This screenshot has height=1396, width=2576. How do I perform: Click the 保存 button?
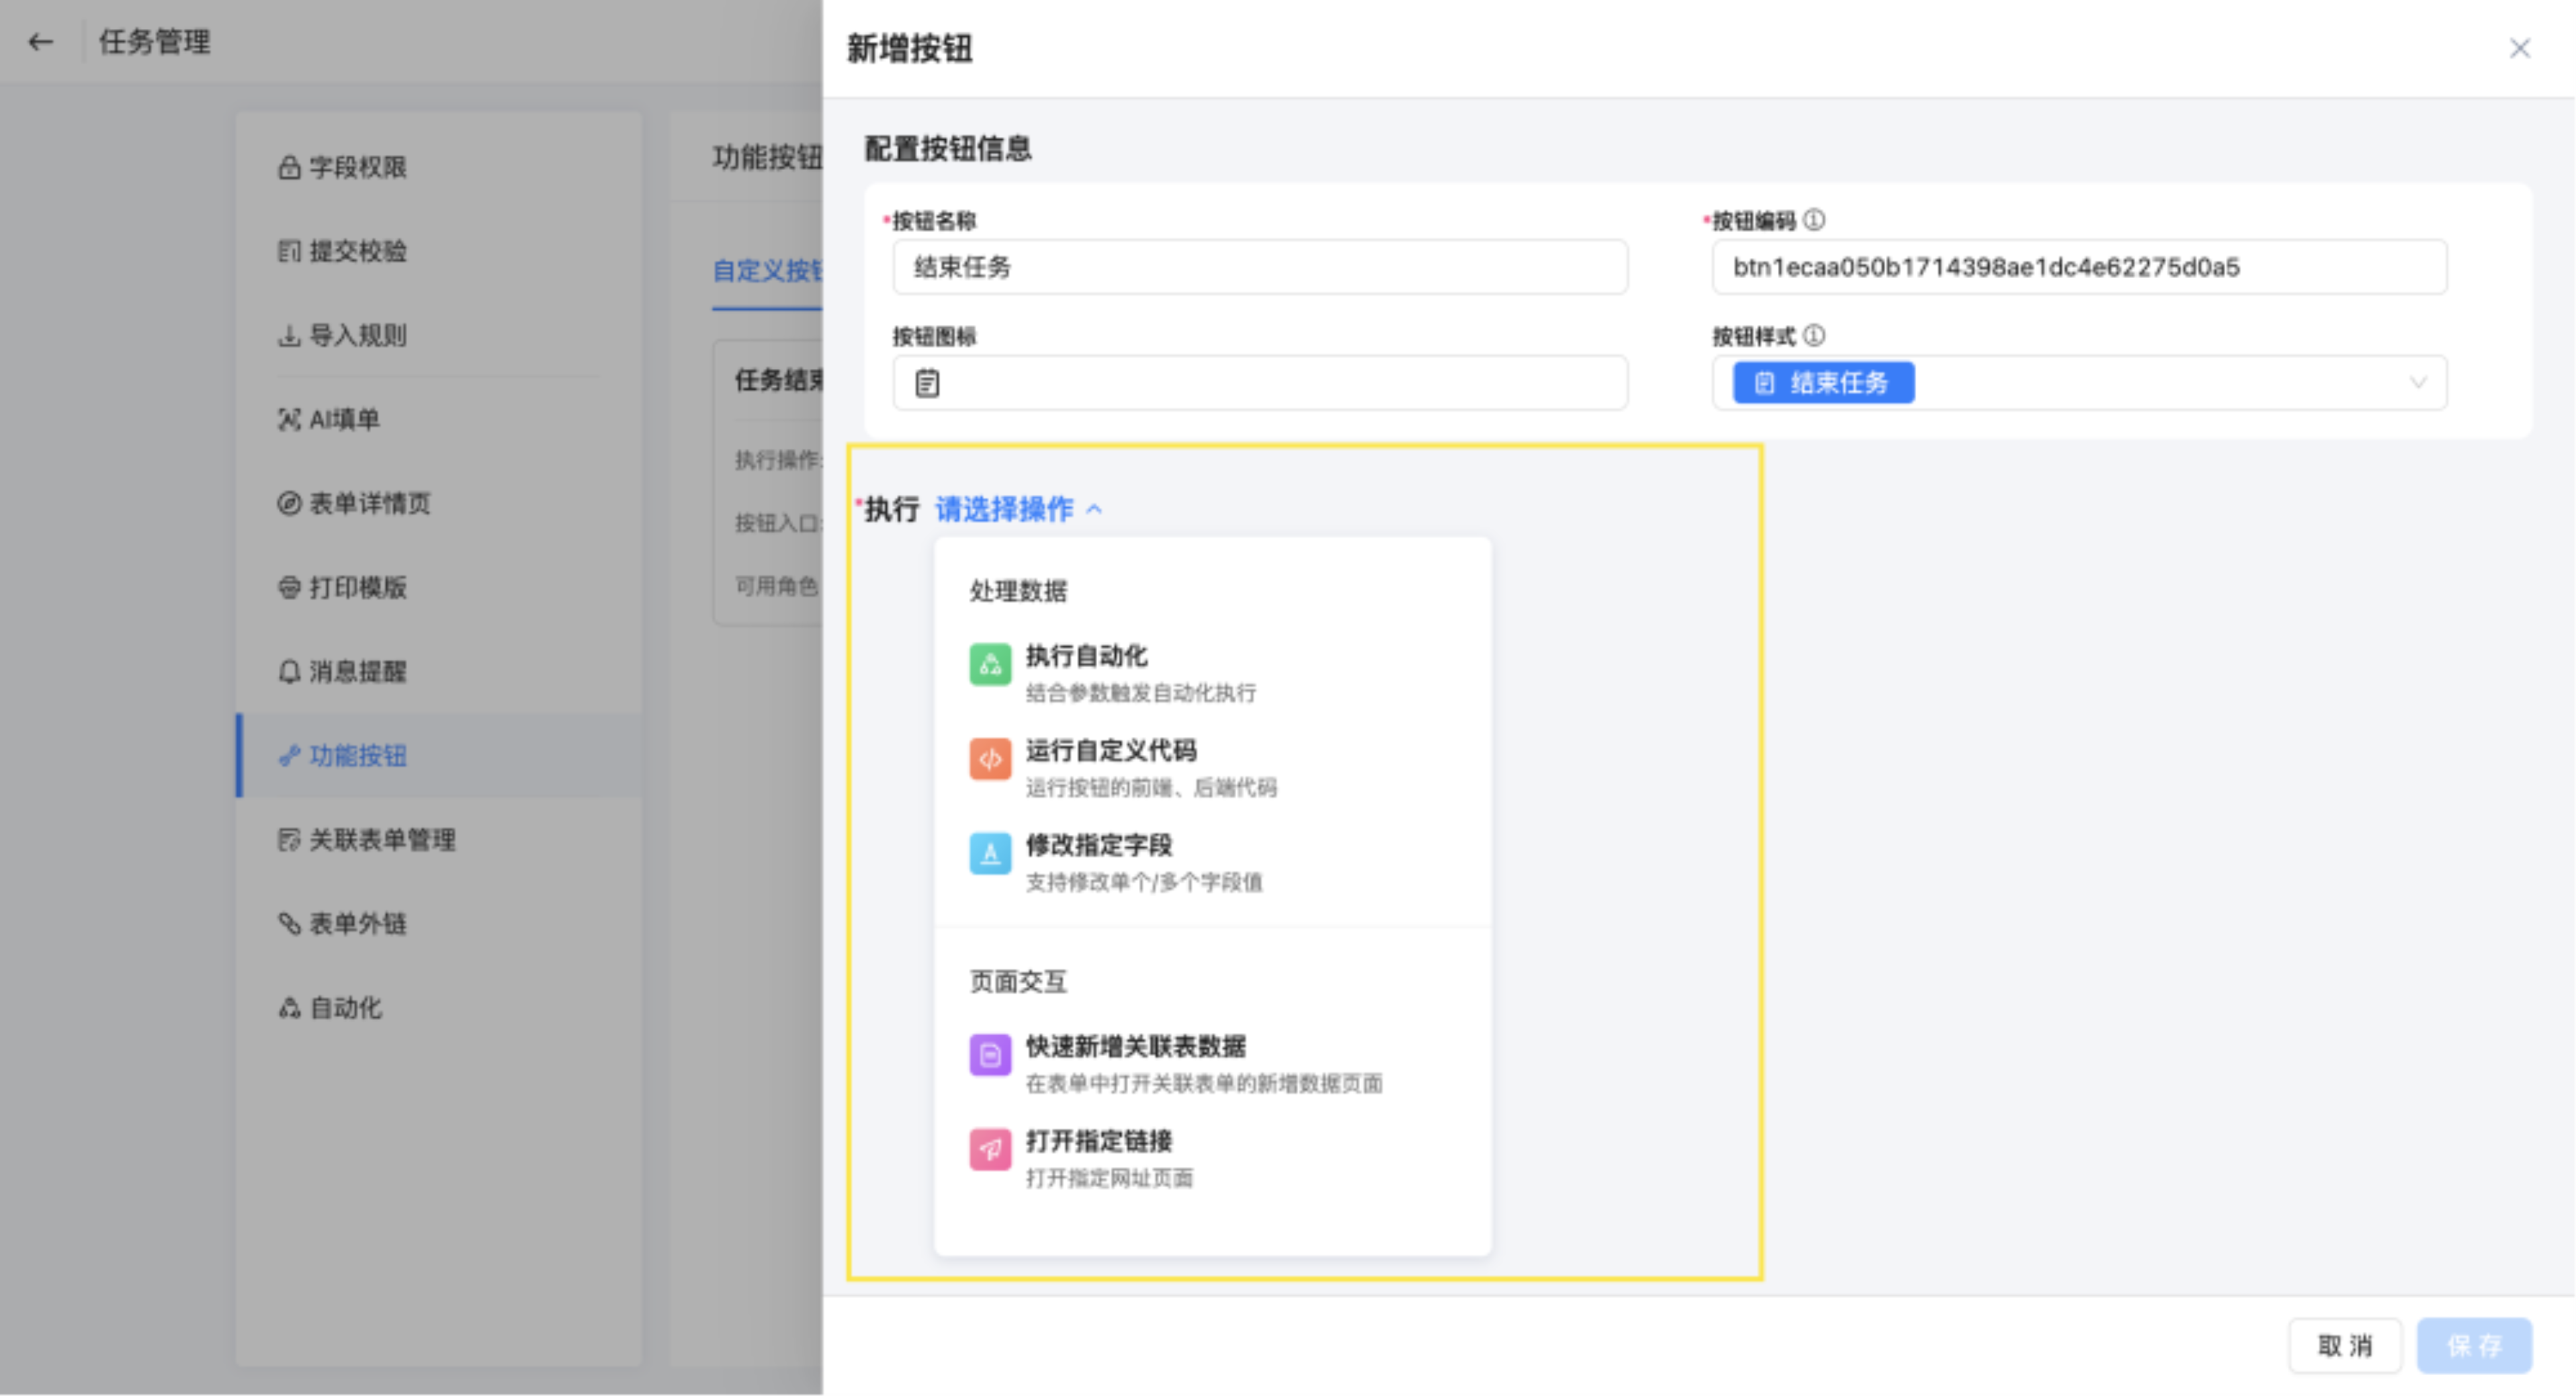(2473, 1346)
